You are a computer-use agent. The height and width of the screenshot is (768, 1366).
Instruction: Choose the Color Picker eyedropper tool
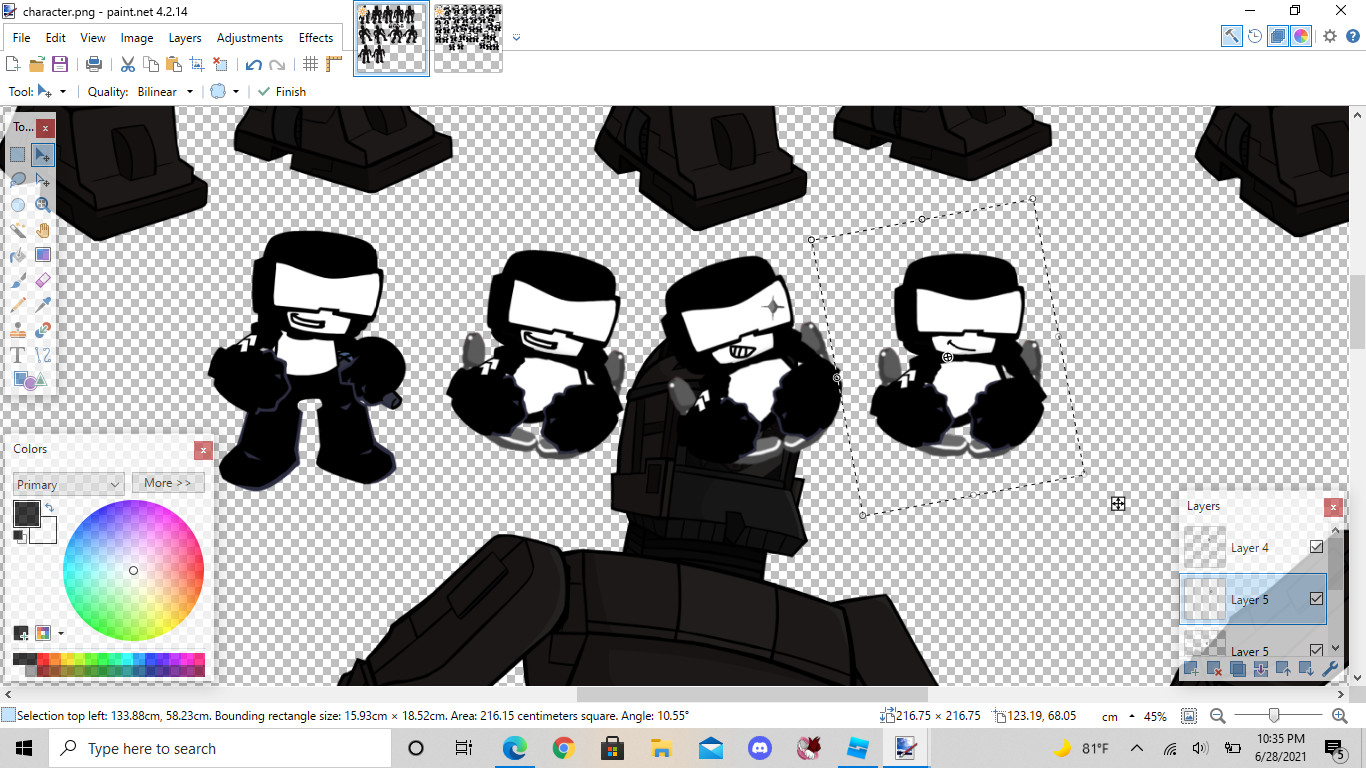pos(42,305)
